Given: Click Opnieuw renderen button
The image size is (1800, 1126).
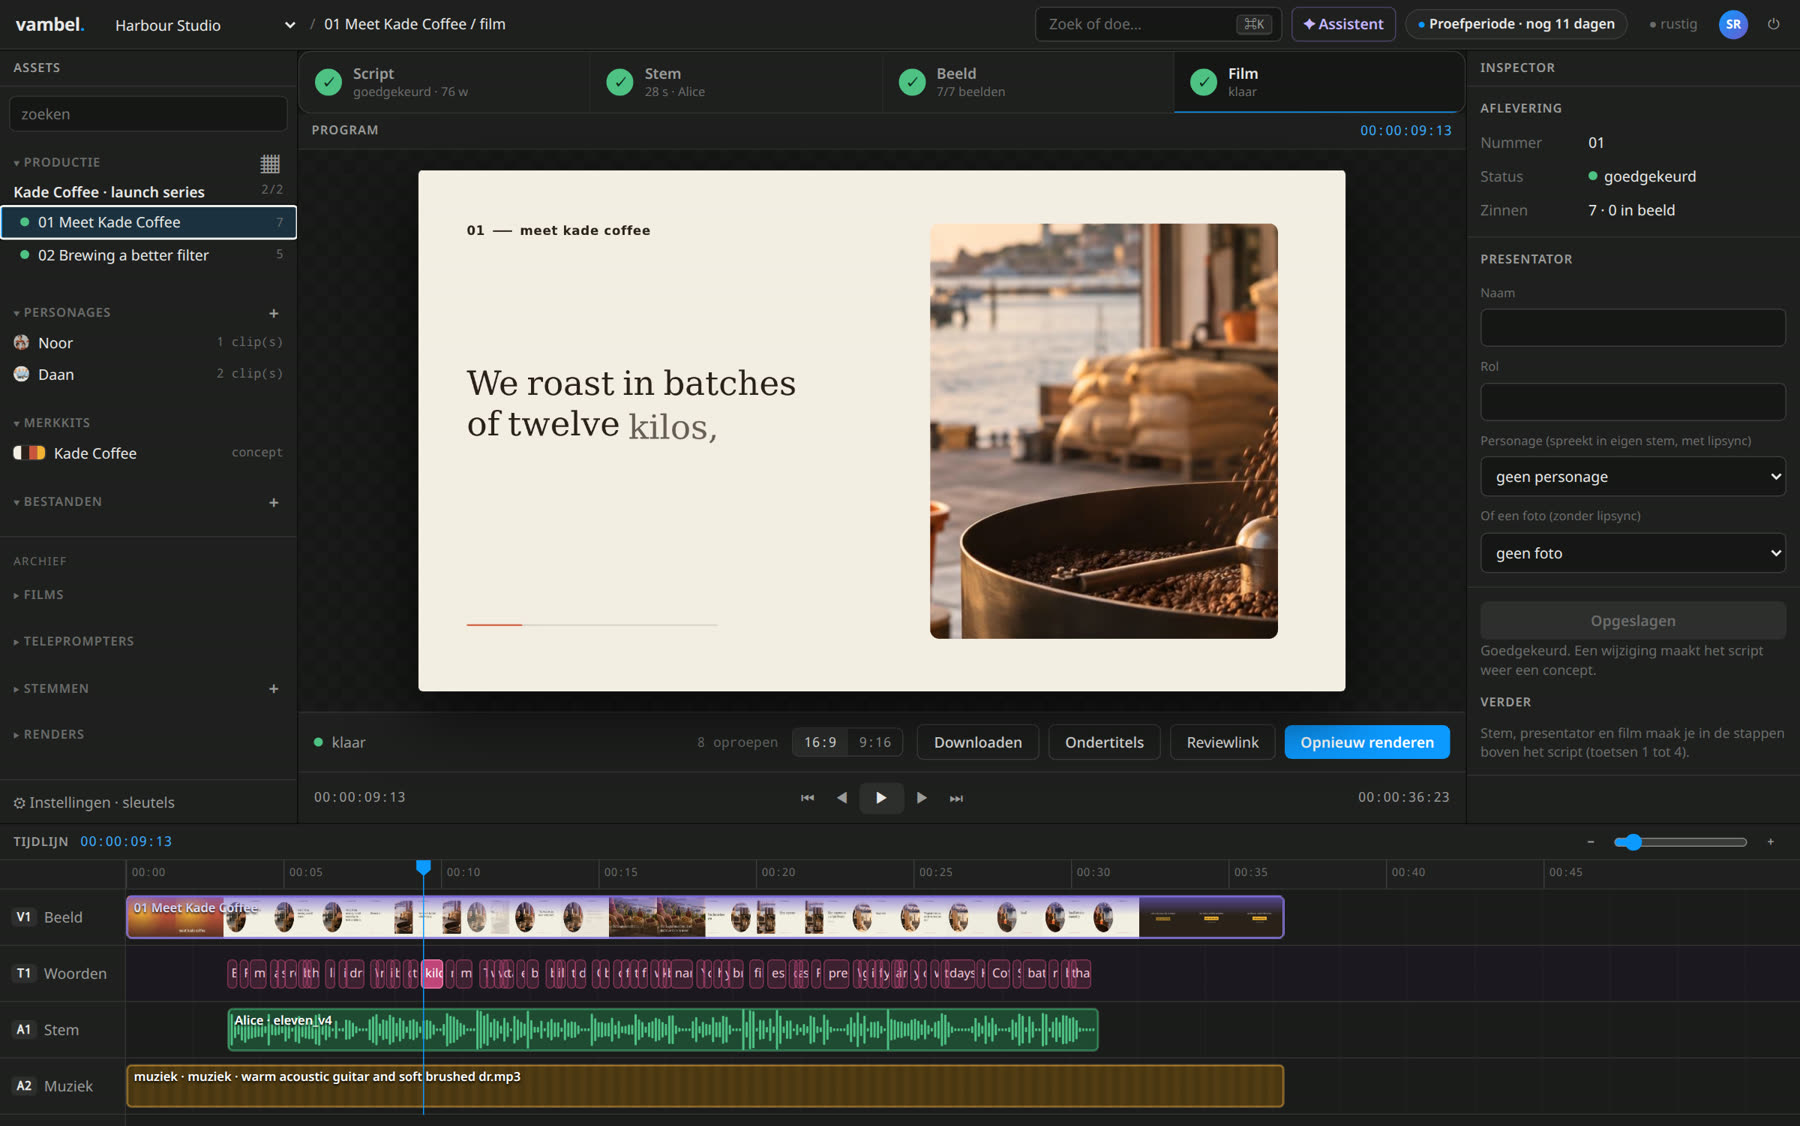Looking at the screenshot, I should coord(1367,742).
